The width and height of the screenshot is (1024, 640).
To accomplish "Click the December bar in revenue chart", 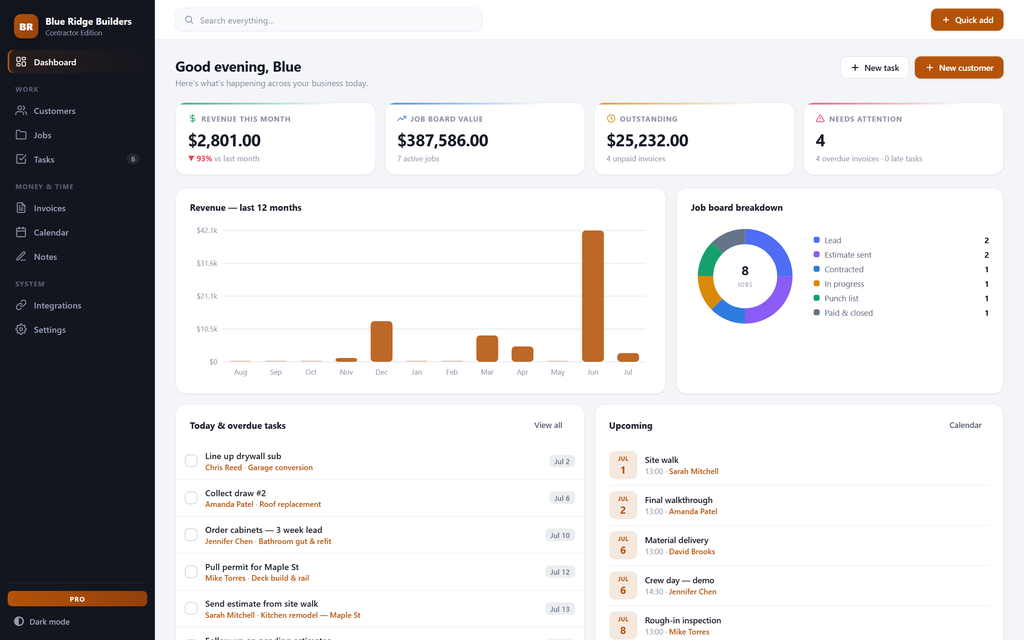I will [x=381, y=342].
